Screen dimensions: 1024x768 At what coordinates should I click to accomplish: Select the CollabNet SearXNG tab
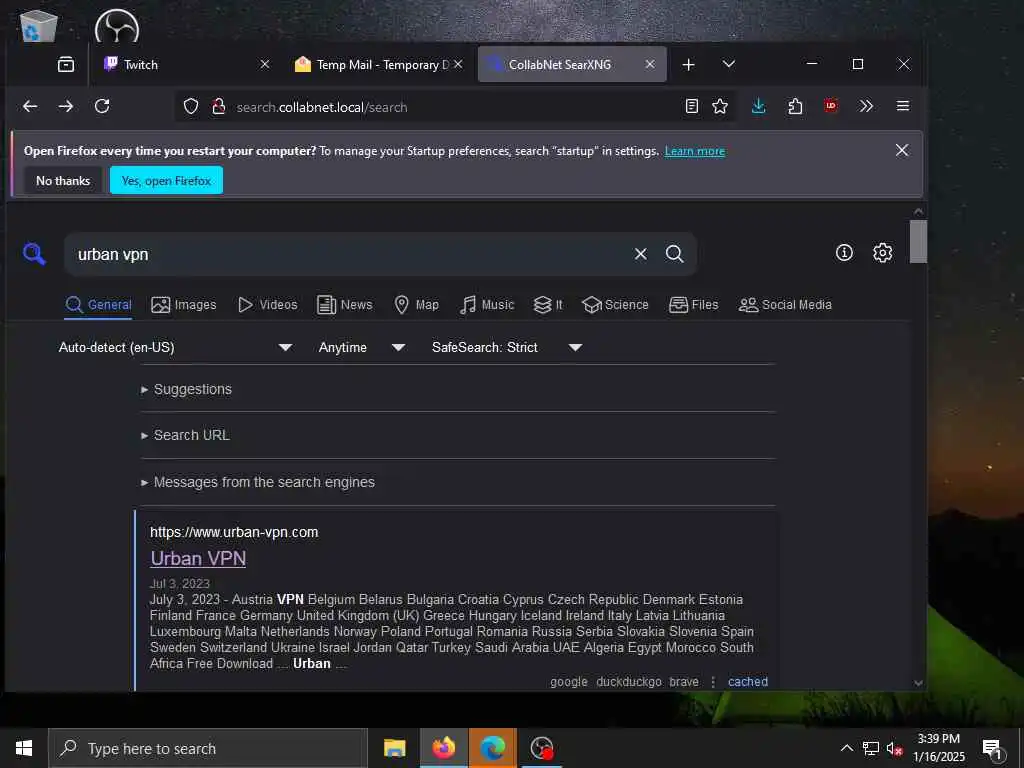[572, 65]
